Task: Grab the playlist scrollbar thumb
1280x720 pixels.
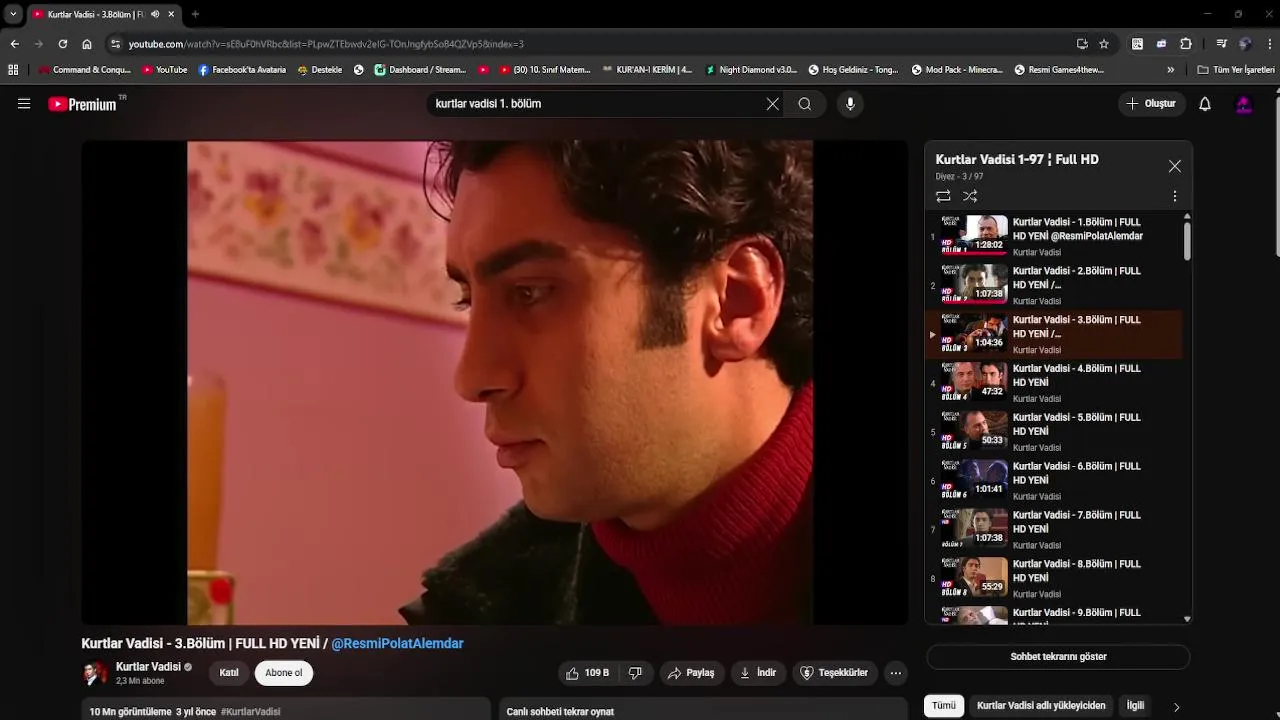Action: coord(1187,241)
